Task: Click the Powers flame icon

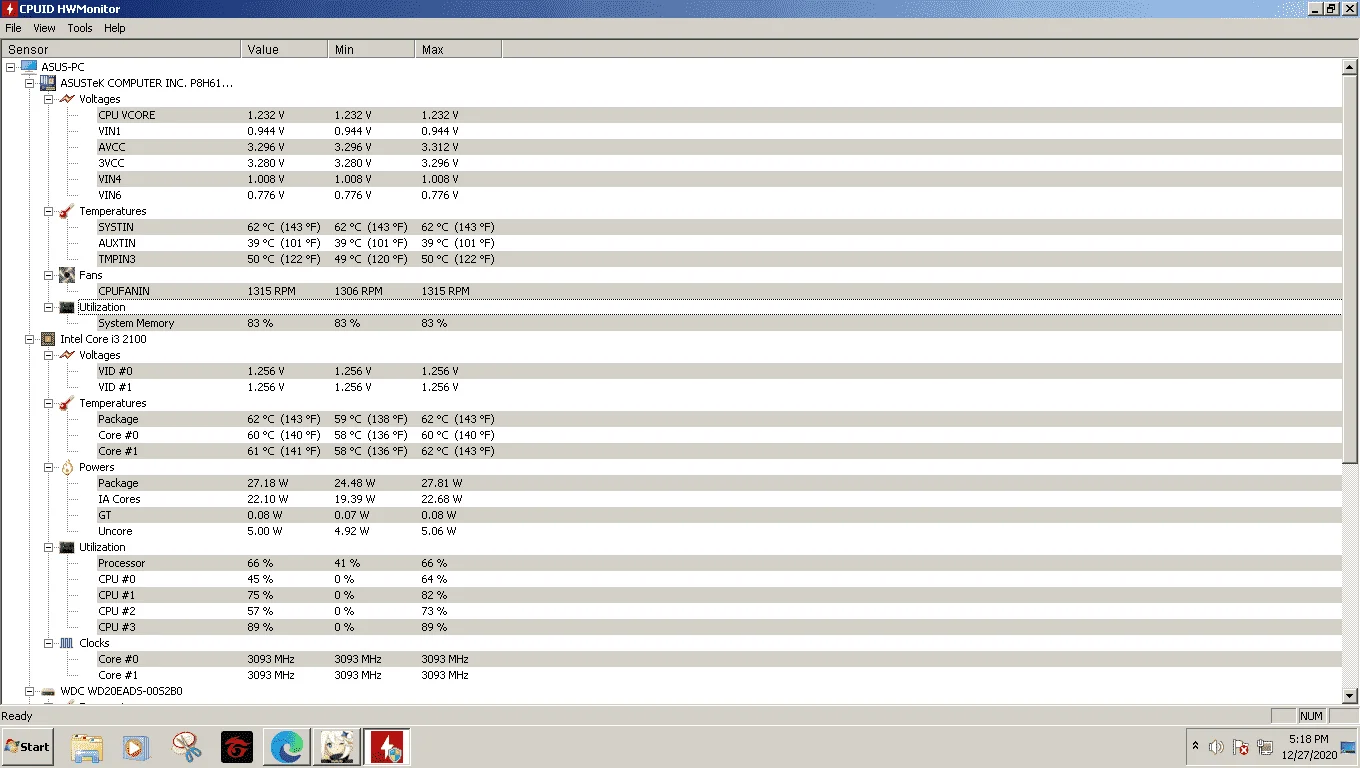Action: 67,467
